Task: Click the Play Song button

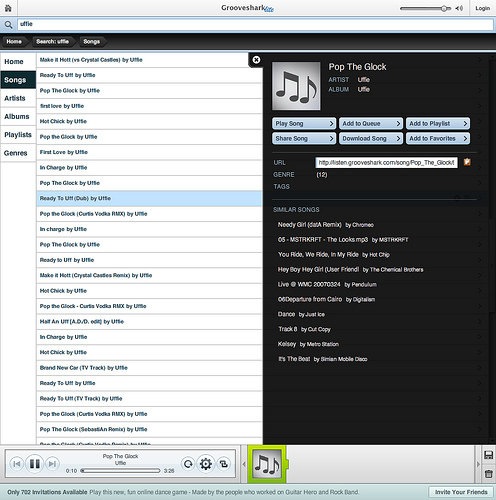Action: click(304, 124)
